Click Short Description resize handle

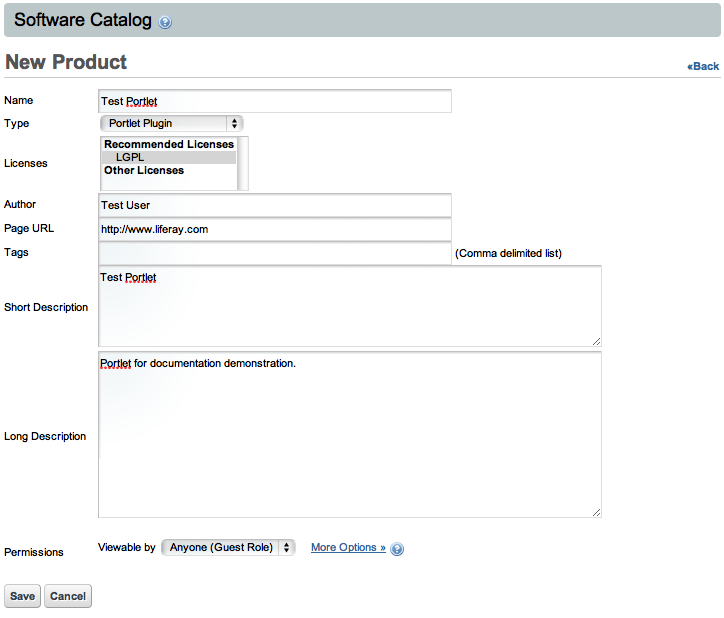(596, 341)
